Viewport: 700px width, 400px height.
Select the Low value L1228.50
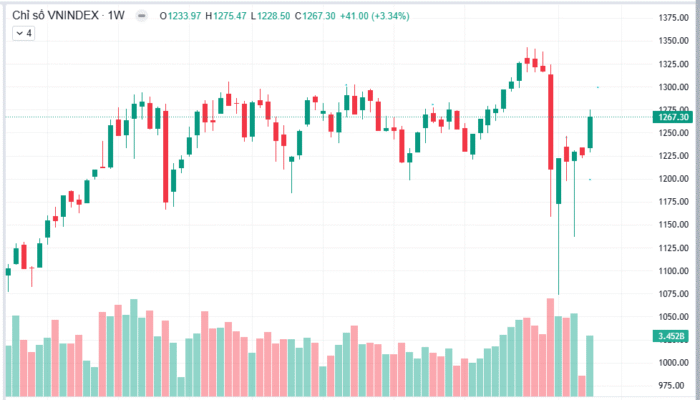(286, 16)
